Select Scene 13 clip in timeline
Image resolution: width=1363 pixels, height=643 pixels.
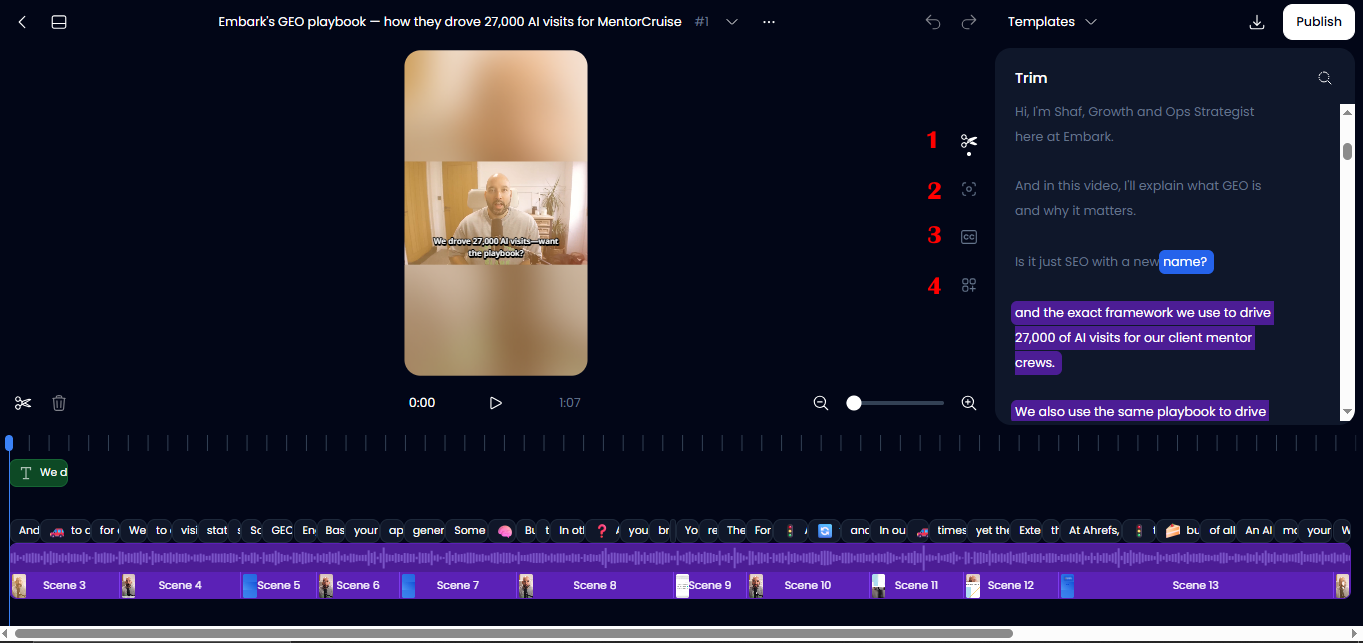(1195, 585)
